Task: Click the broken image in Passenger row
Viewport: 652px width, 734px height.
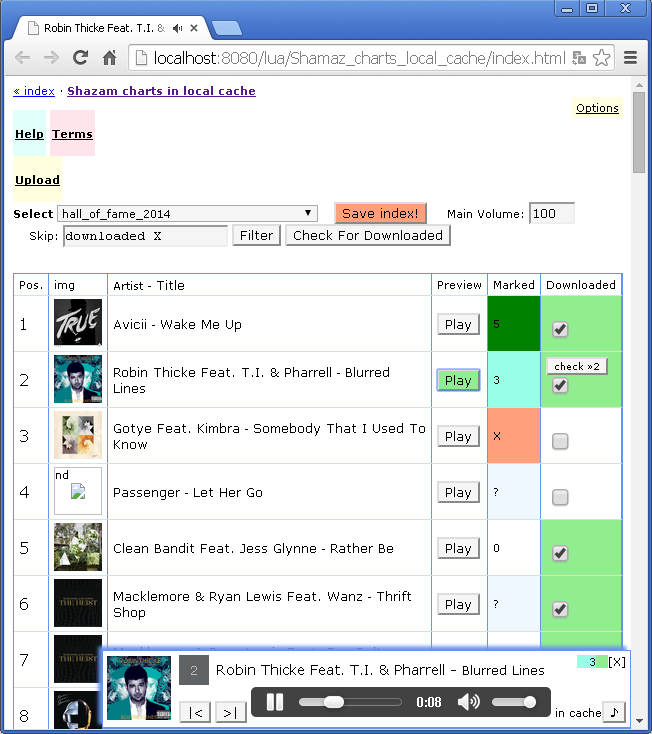Action: point(78,491)
